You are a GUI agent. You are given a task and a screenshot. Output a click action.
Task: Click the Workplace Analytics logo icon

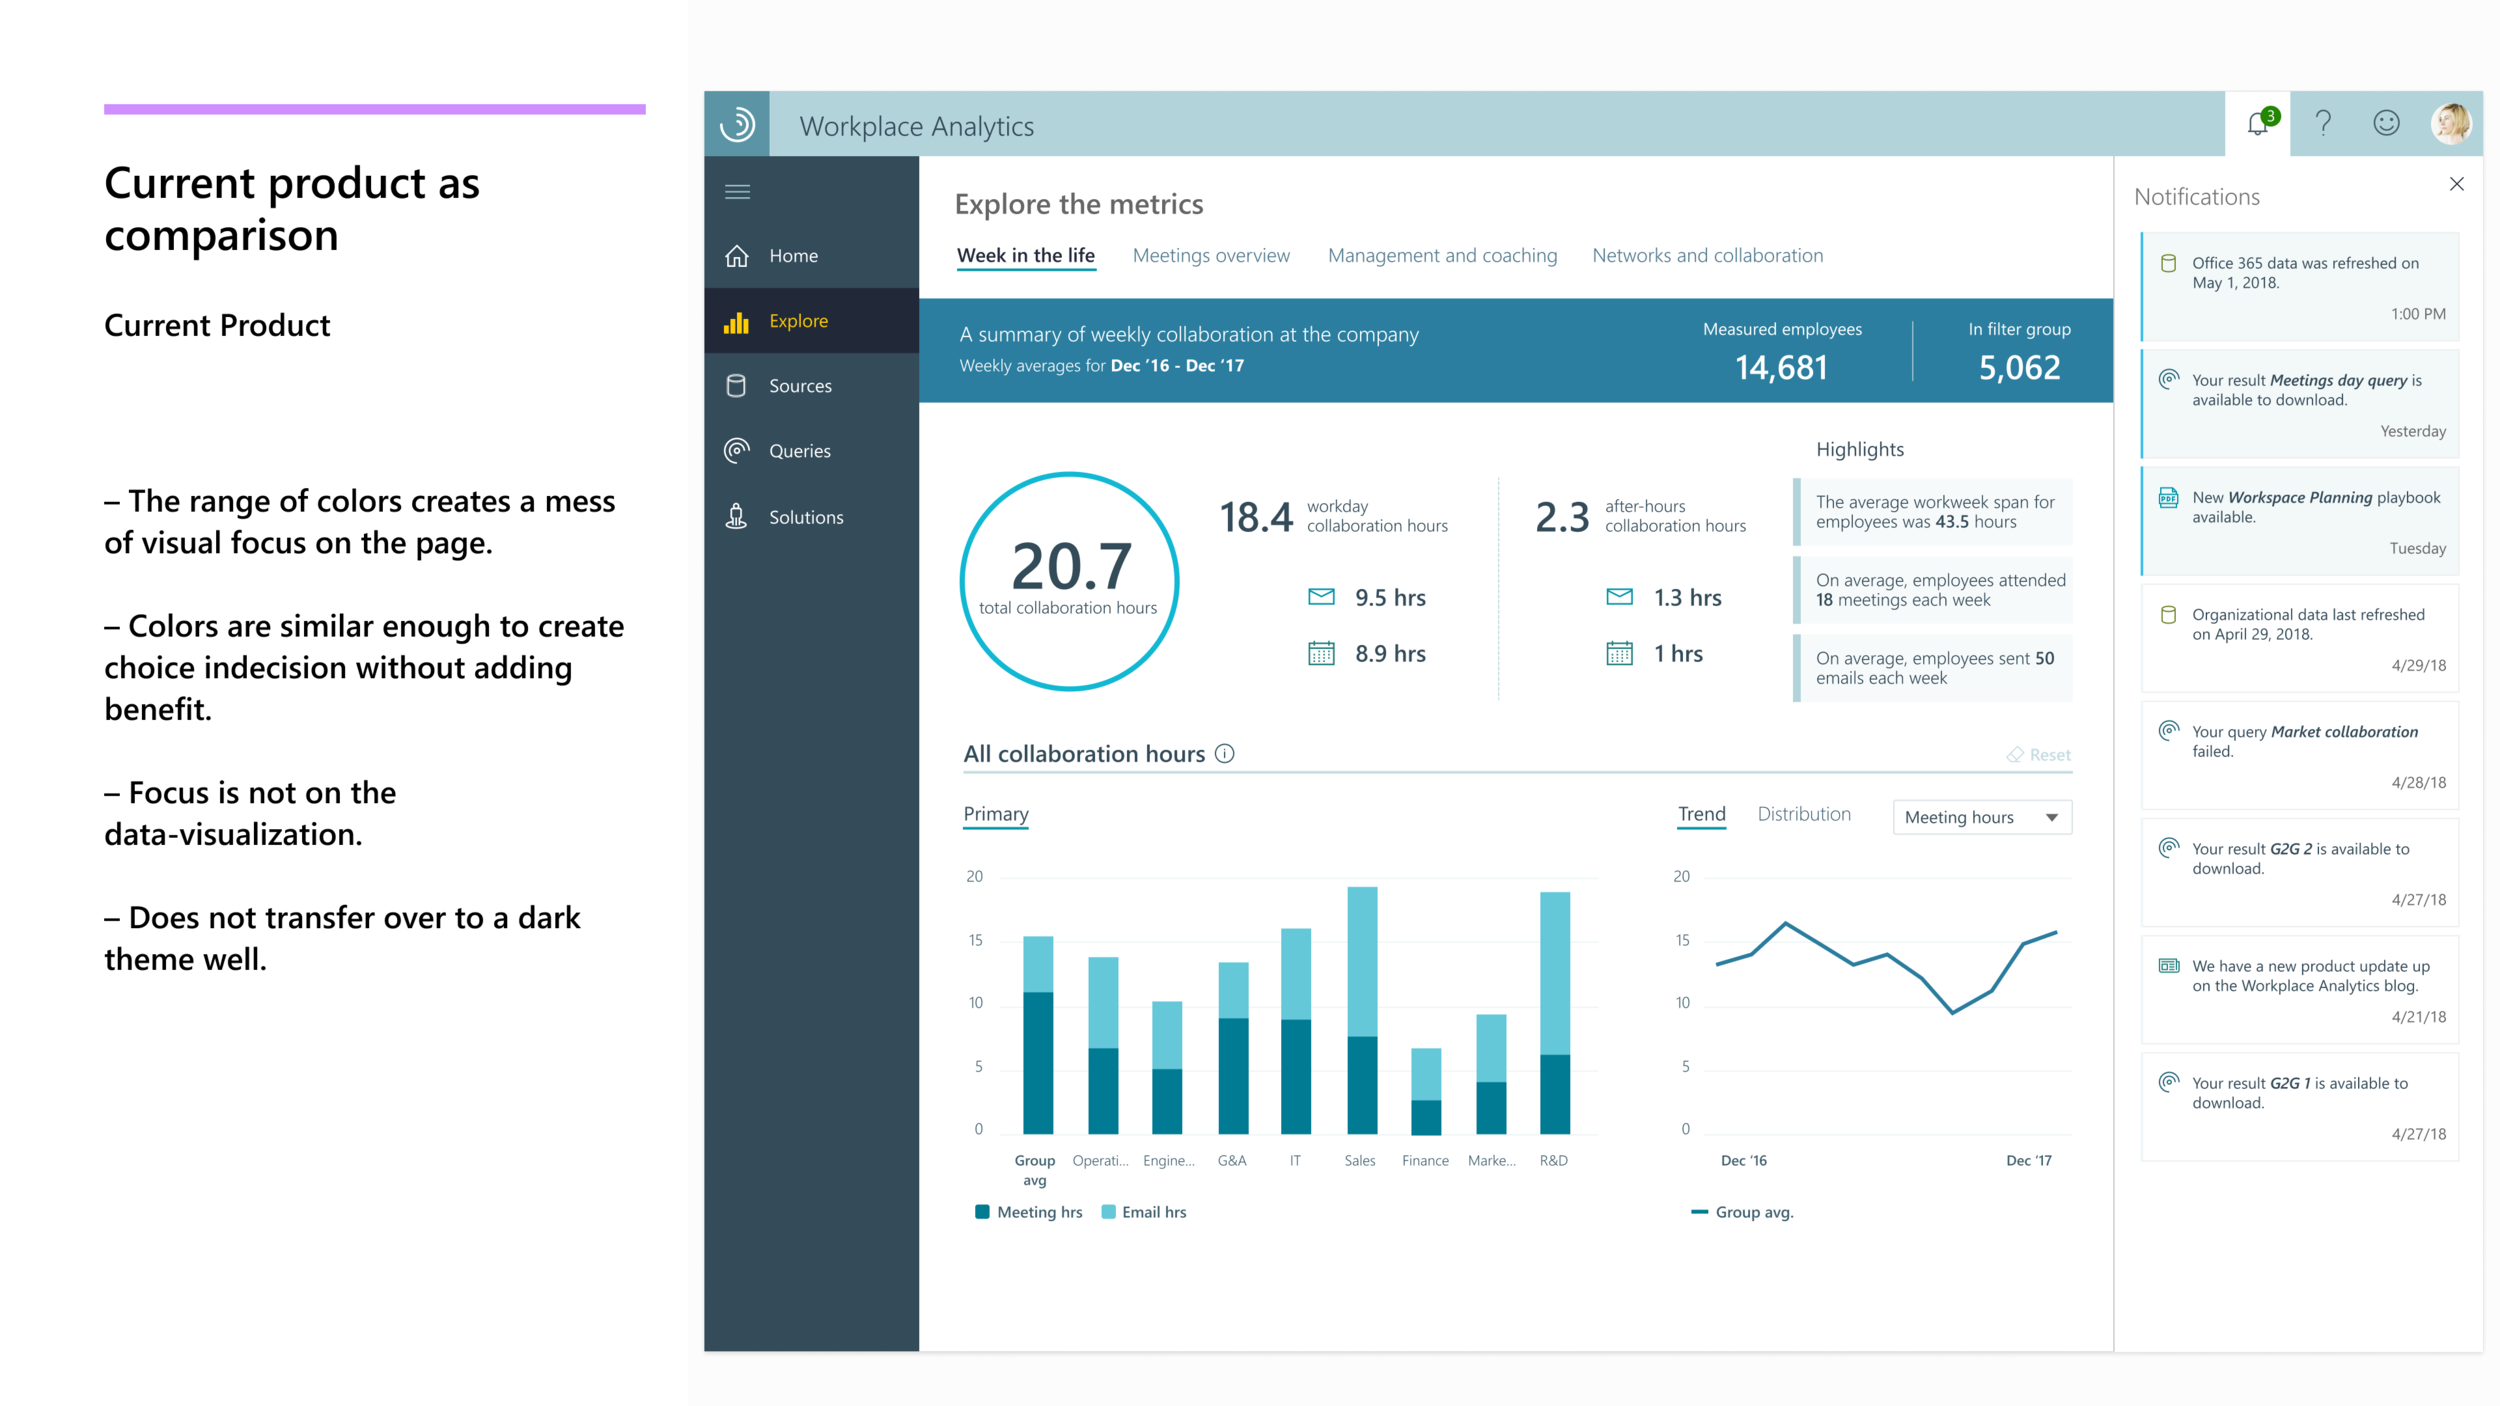737,124
